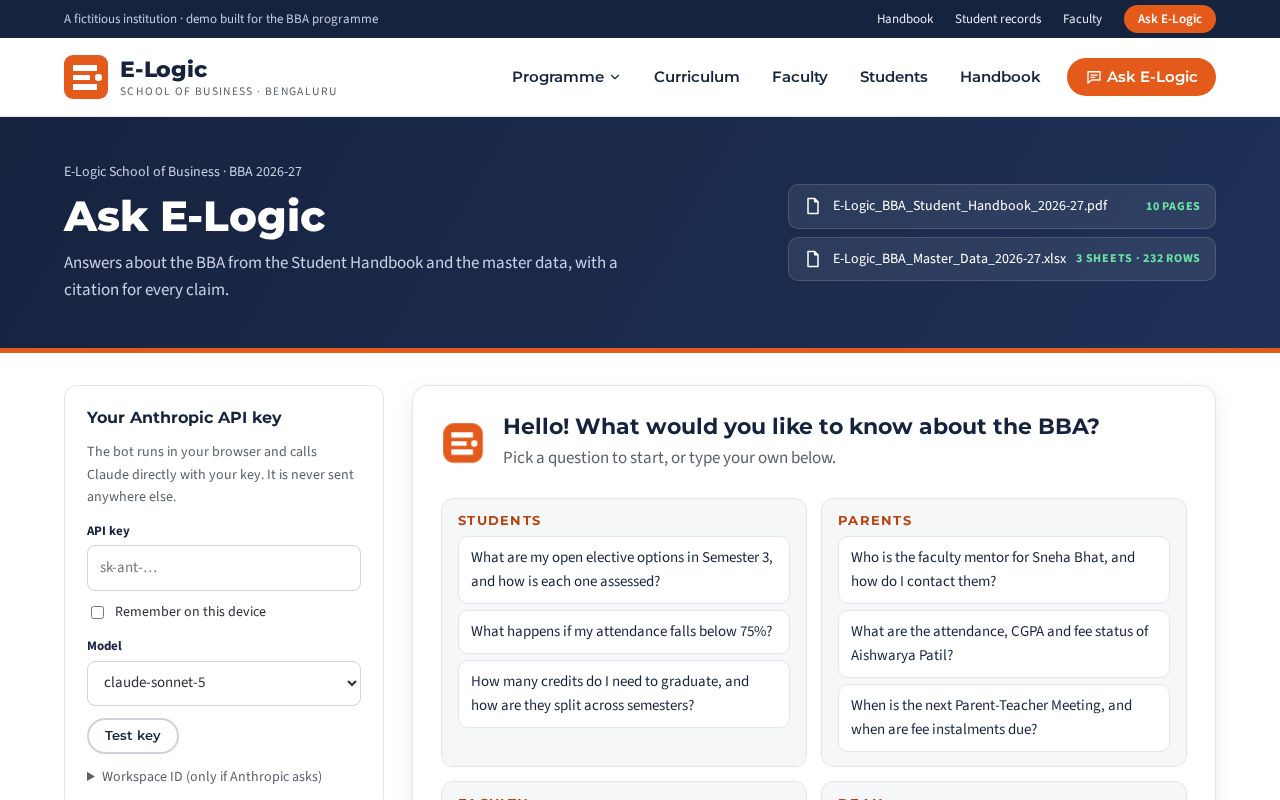1280x800 pixels.
Task: Click the PDF file icon beside Student Handbook
Action: (x=813, y=206)
